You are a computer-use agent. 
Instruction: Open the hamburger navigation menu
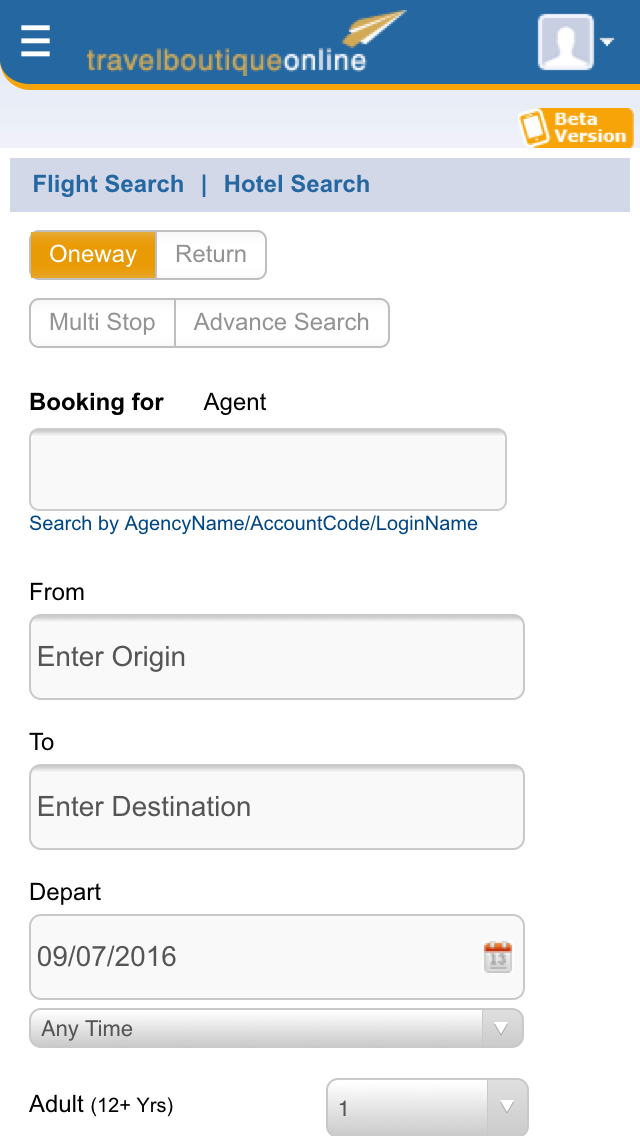(x=35, y=41)
